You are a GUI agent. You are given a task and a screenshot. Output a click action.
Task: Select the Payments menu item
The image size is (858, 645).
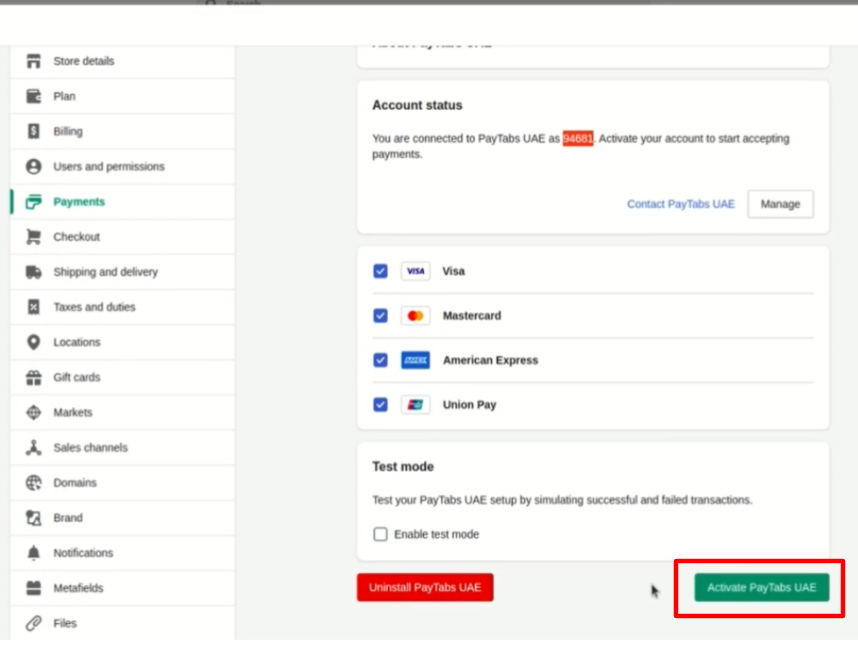pyautogui.click(x=123, y=202)
